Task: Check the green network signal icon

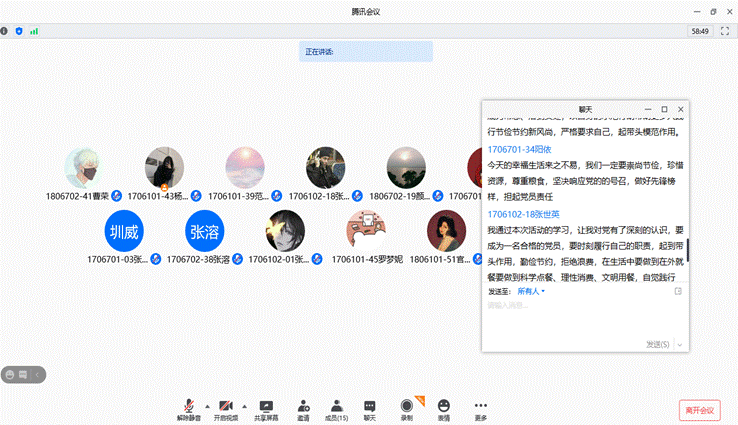Action: point(34,31)
